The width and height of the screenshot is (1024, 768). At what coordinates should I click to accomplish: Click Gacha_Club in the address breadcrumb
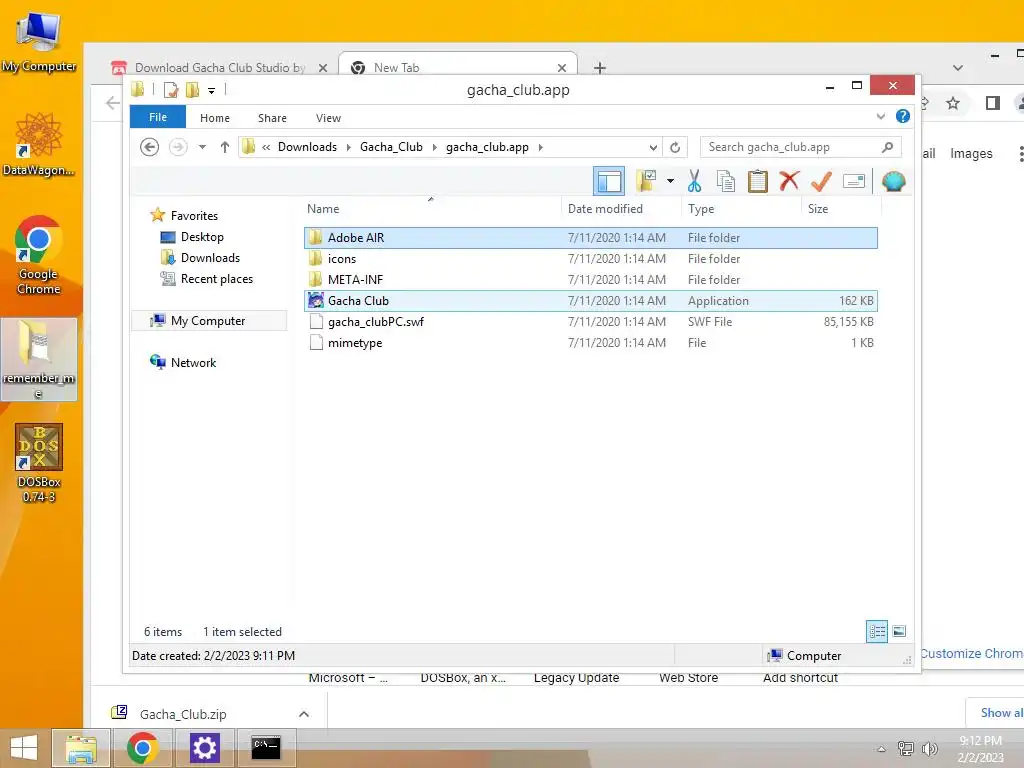(x=391, y=147)
